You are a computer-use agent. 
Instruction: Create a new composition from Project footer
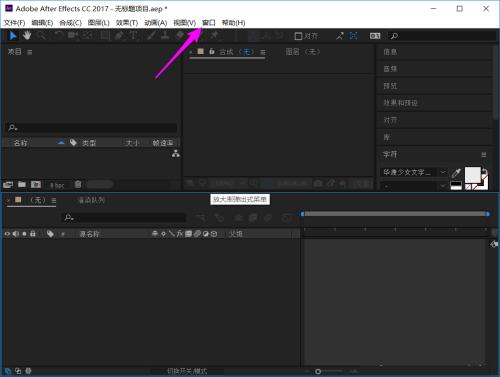[36, 184]
